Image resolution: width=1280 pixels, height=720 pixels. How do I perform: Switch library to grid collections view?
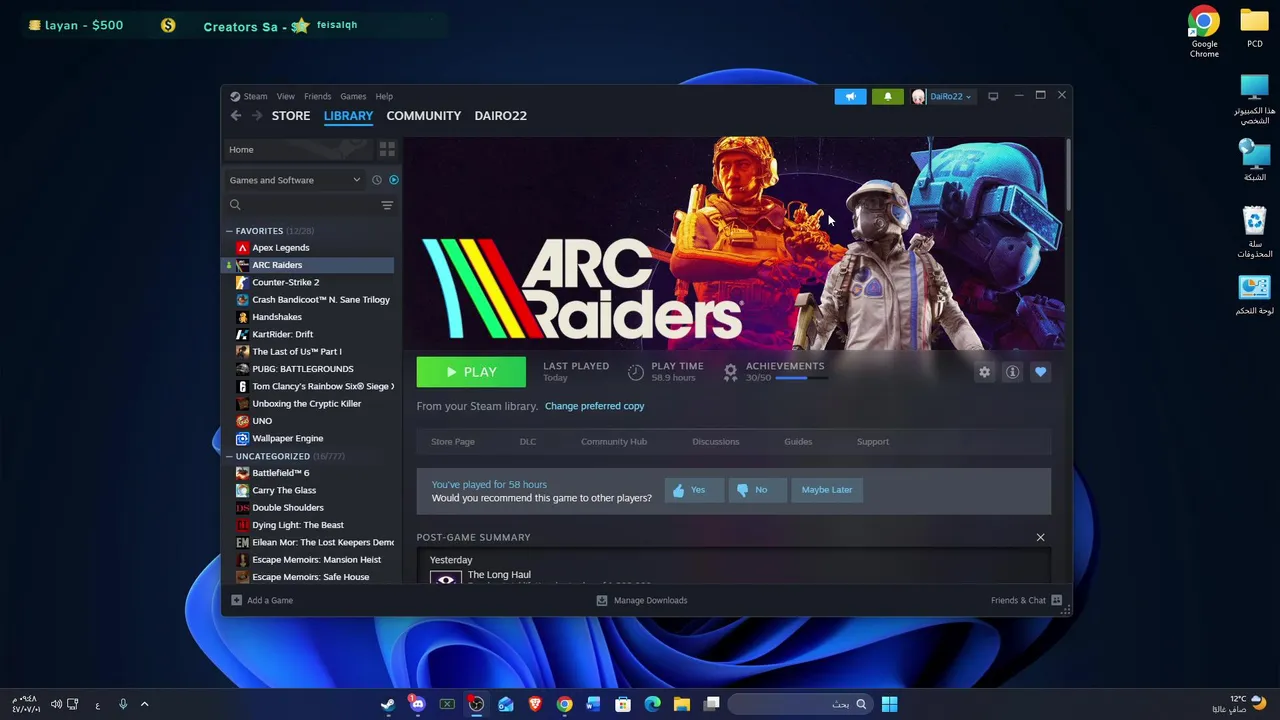(x=387, y=149)
